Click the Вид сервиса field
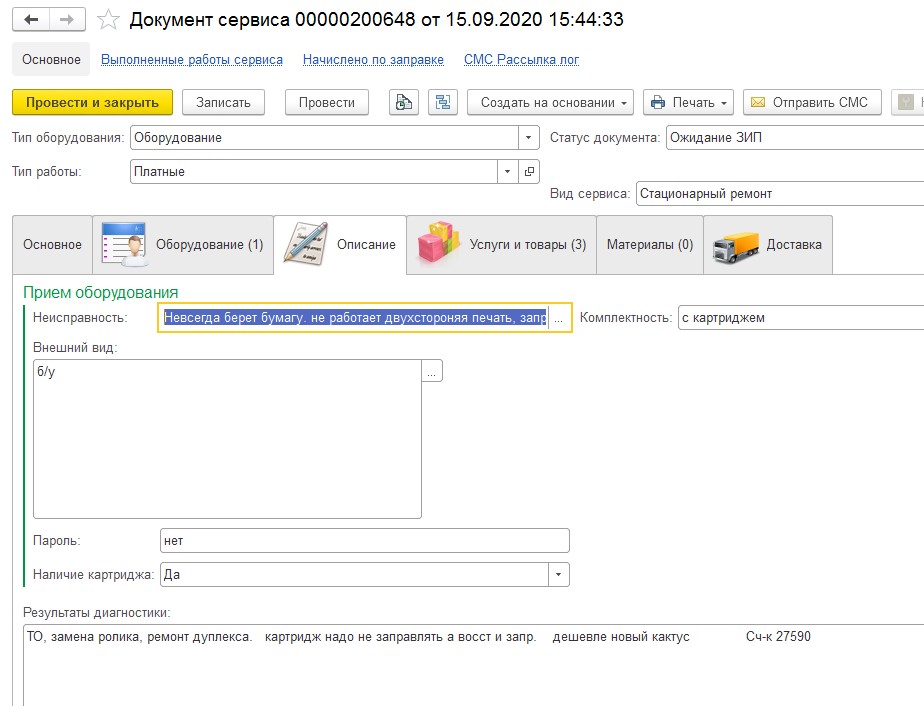 [780, 194]
